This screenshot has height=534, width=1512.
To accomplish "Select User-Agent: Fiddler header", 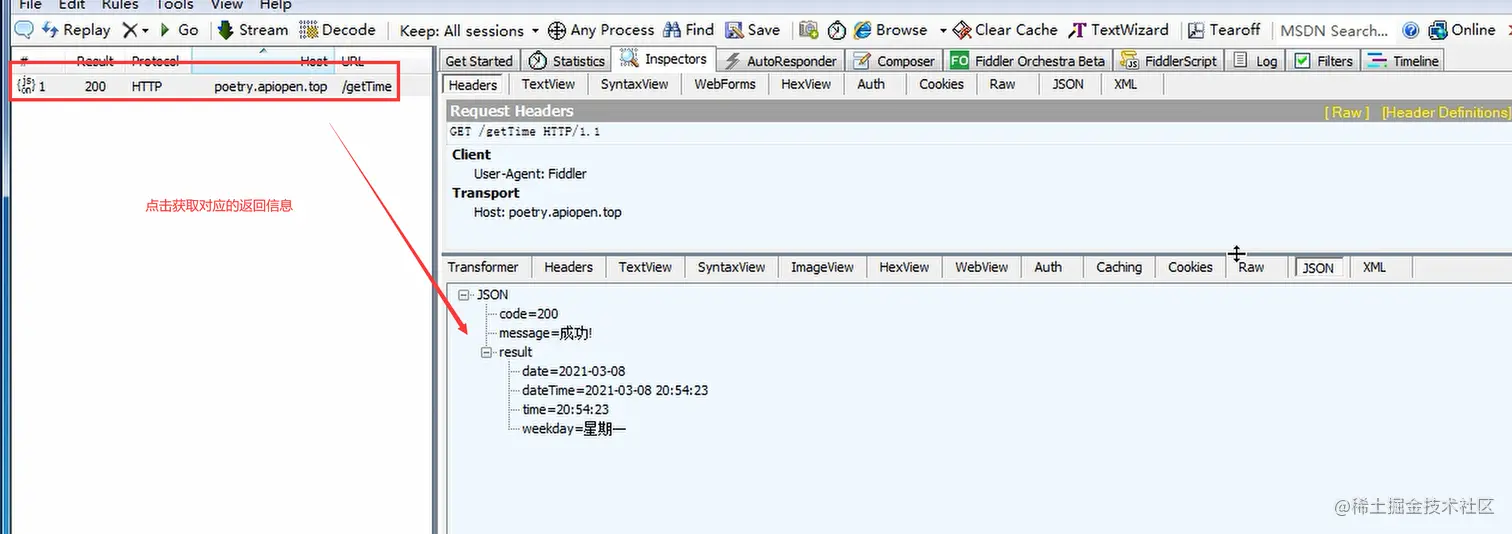I will tap(530, 173).
